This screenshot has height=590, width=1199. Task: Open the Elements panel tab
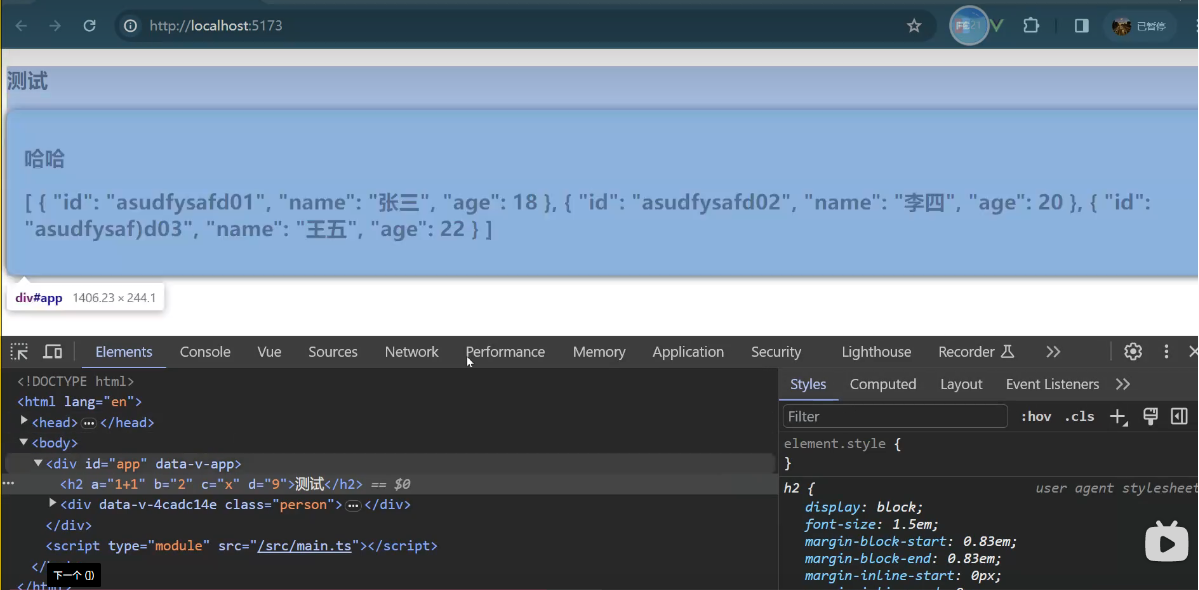click(124, 352)
